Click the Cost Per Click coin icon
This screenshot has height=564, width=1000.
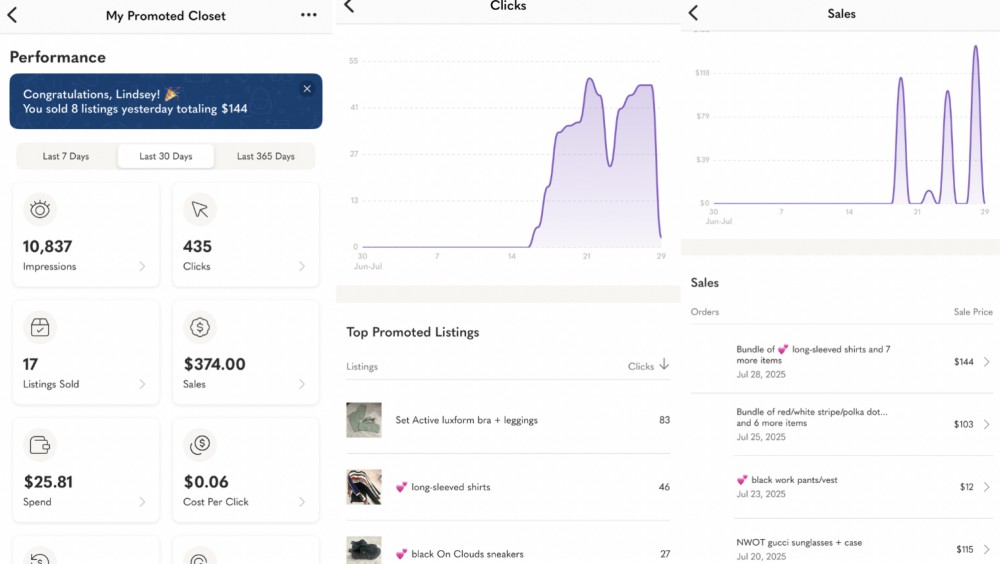pyautogui.click(x=200, y=445)
